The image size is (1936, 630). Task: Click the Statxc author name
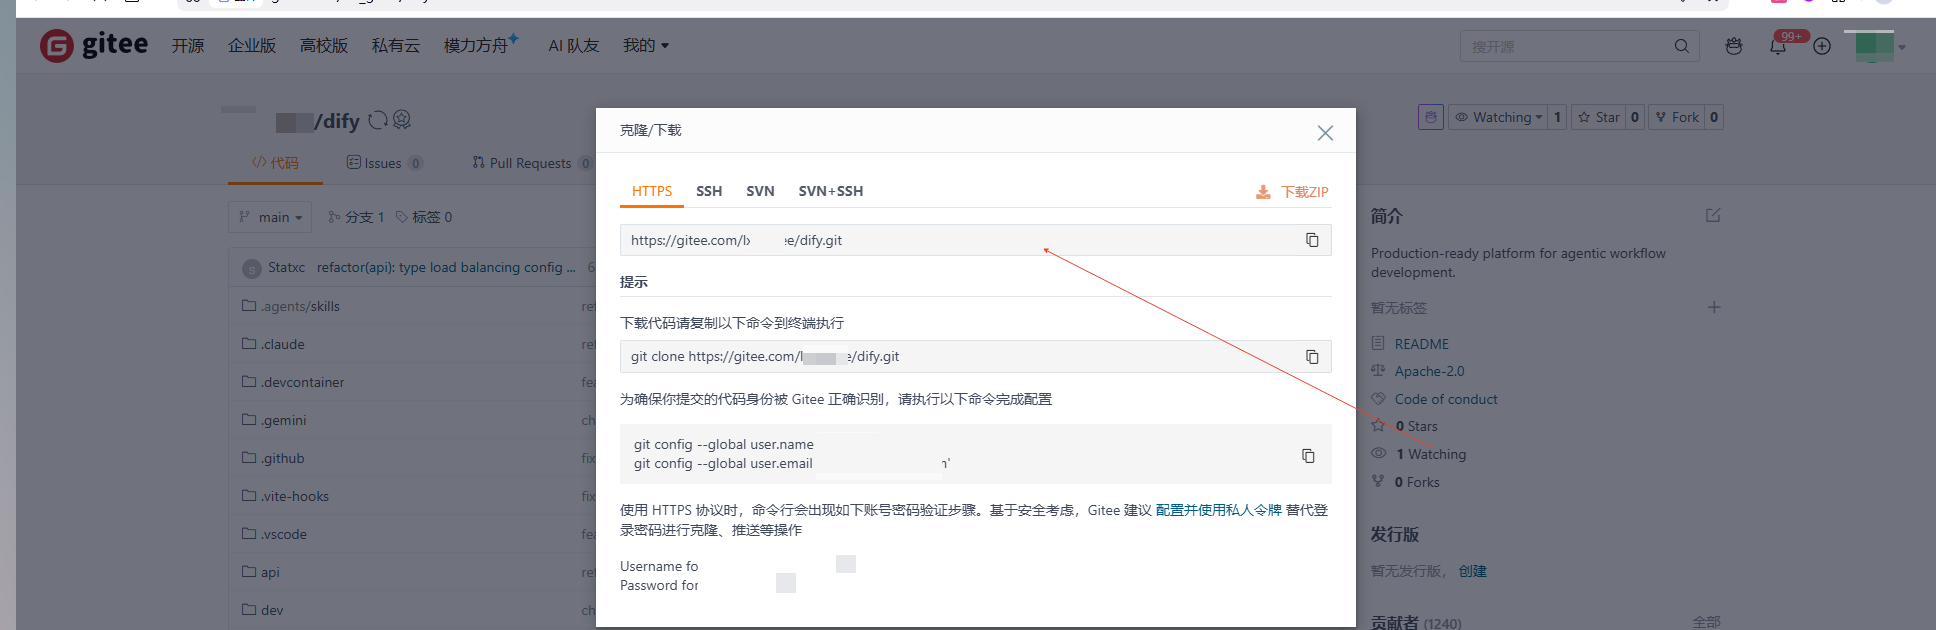coord(287,267)
